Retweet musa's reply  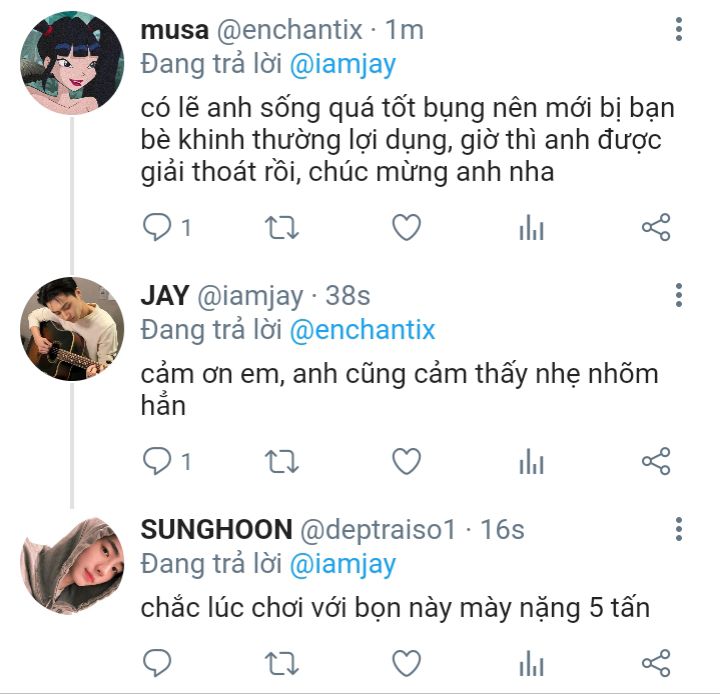click(282, 229)
